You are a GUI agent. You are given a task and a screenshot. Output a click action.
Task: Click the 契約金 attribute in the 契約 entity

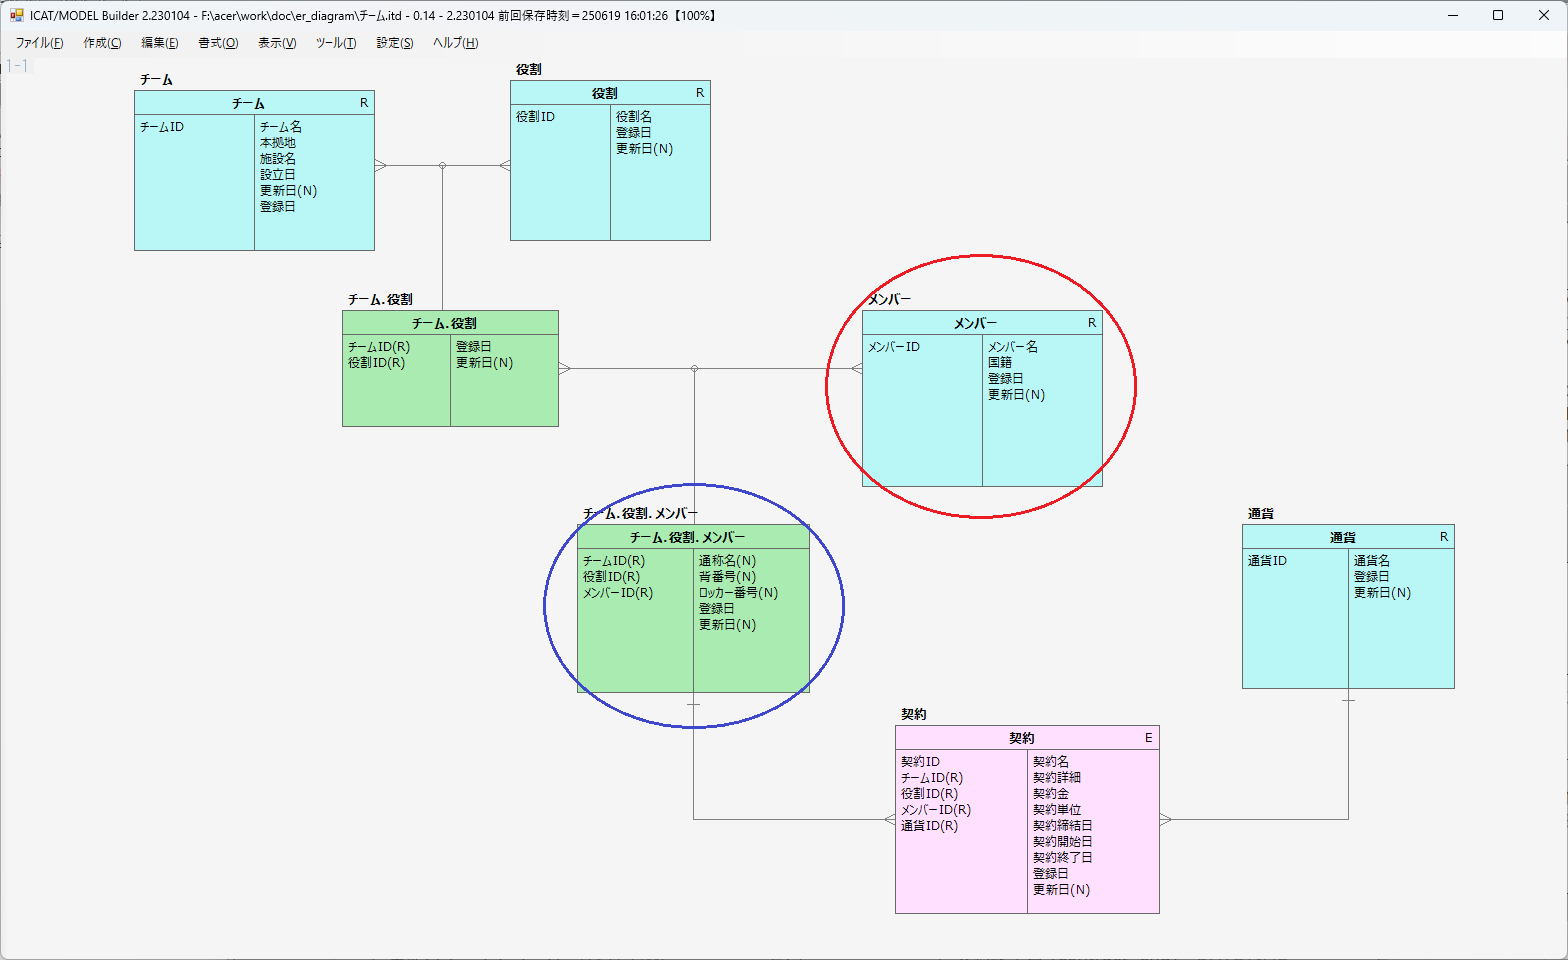1051,794
